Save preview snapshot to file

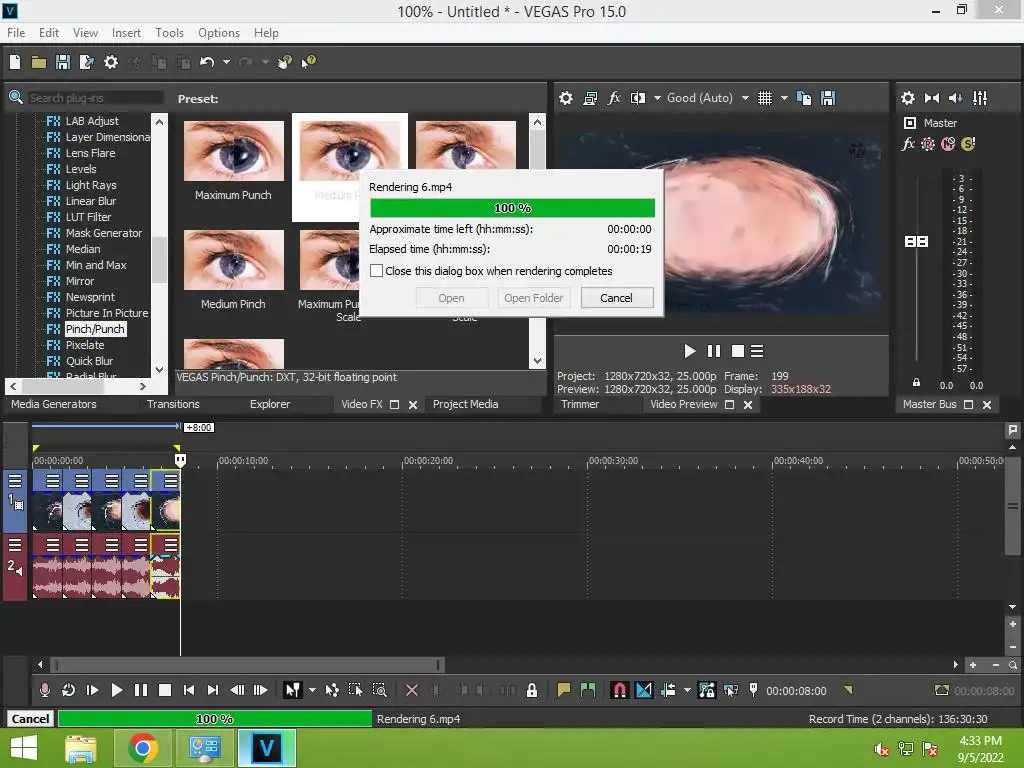828,98
